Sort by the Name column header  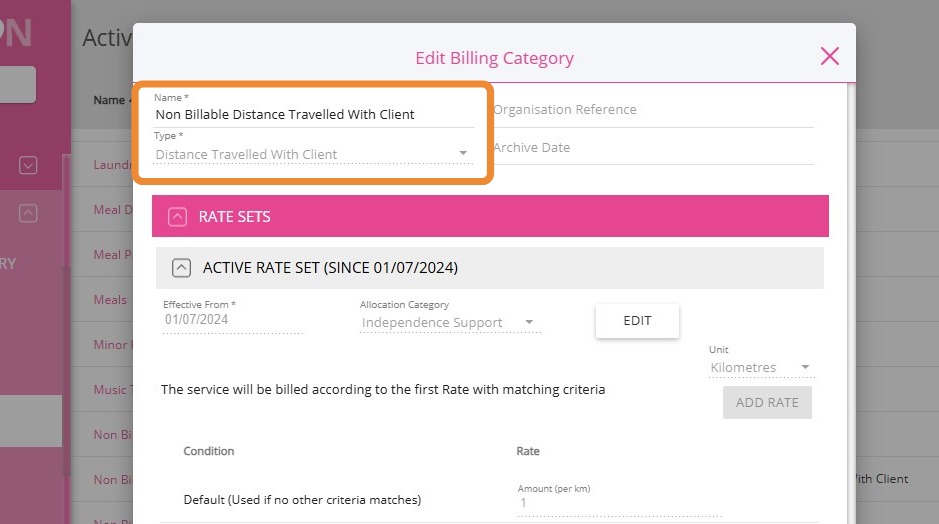coord(108,100)
